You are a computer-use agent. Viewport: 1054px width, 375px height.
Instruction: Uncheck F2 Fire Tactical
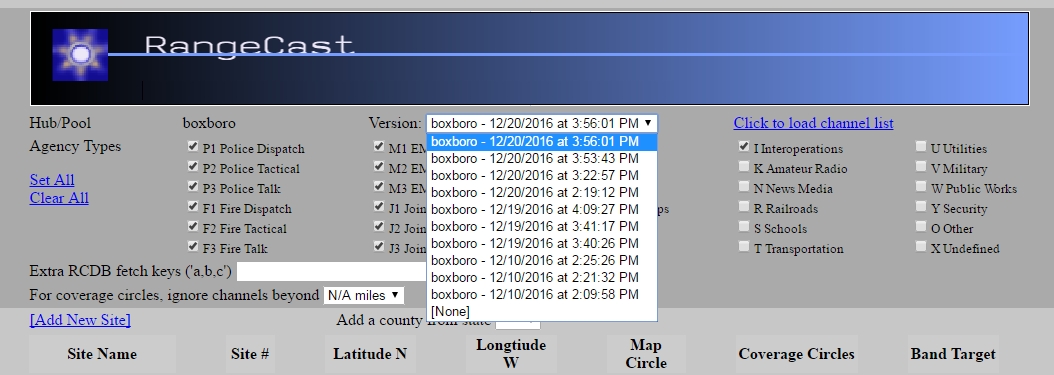[x=193, y=226]
